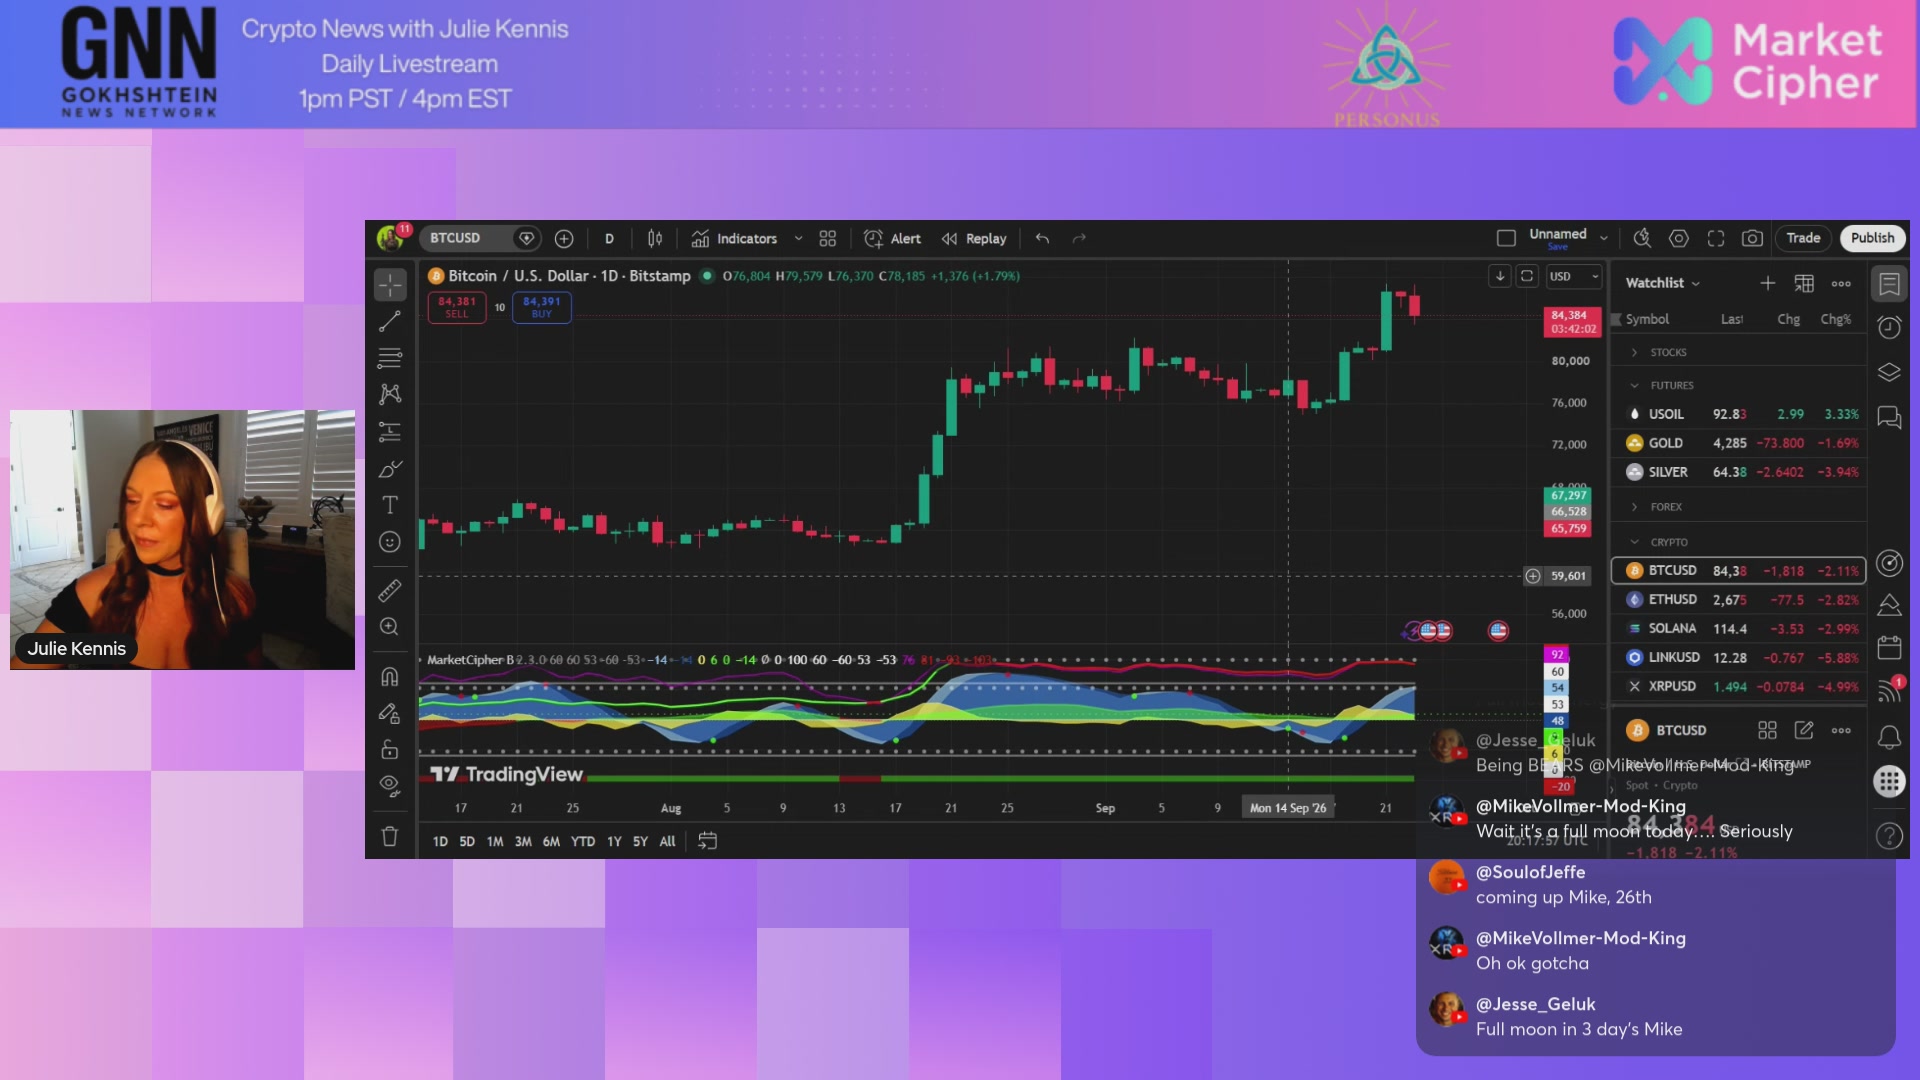This screenshot has height=1080, width=1920.
Task: Open the USD currency dropdown
Action: [x=1573, y=277]
